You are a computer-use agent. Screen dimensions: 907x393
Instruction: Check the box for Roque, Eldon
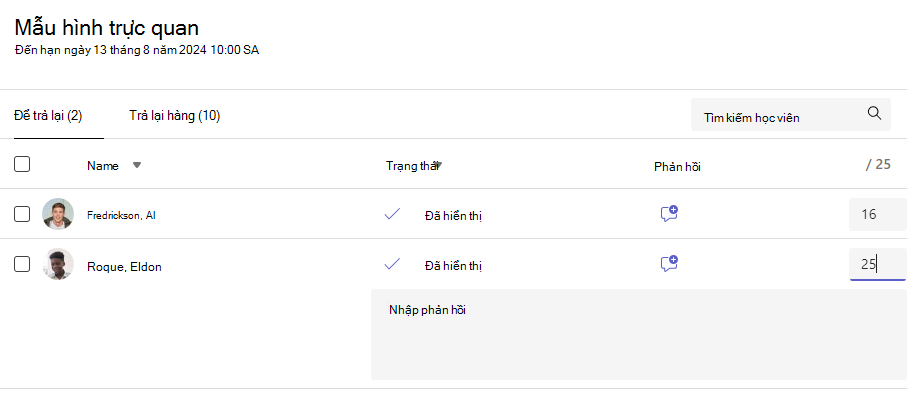click(x=22, y=265)
